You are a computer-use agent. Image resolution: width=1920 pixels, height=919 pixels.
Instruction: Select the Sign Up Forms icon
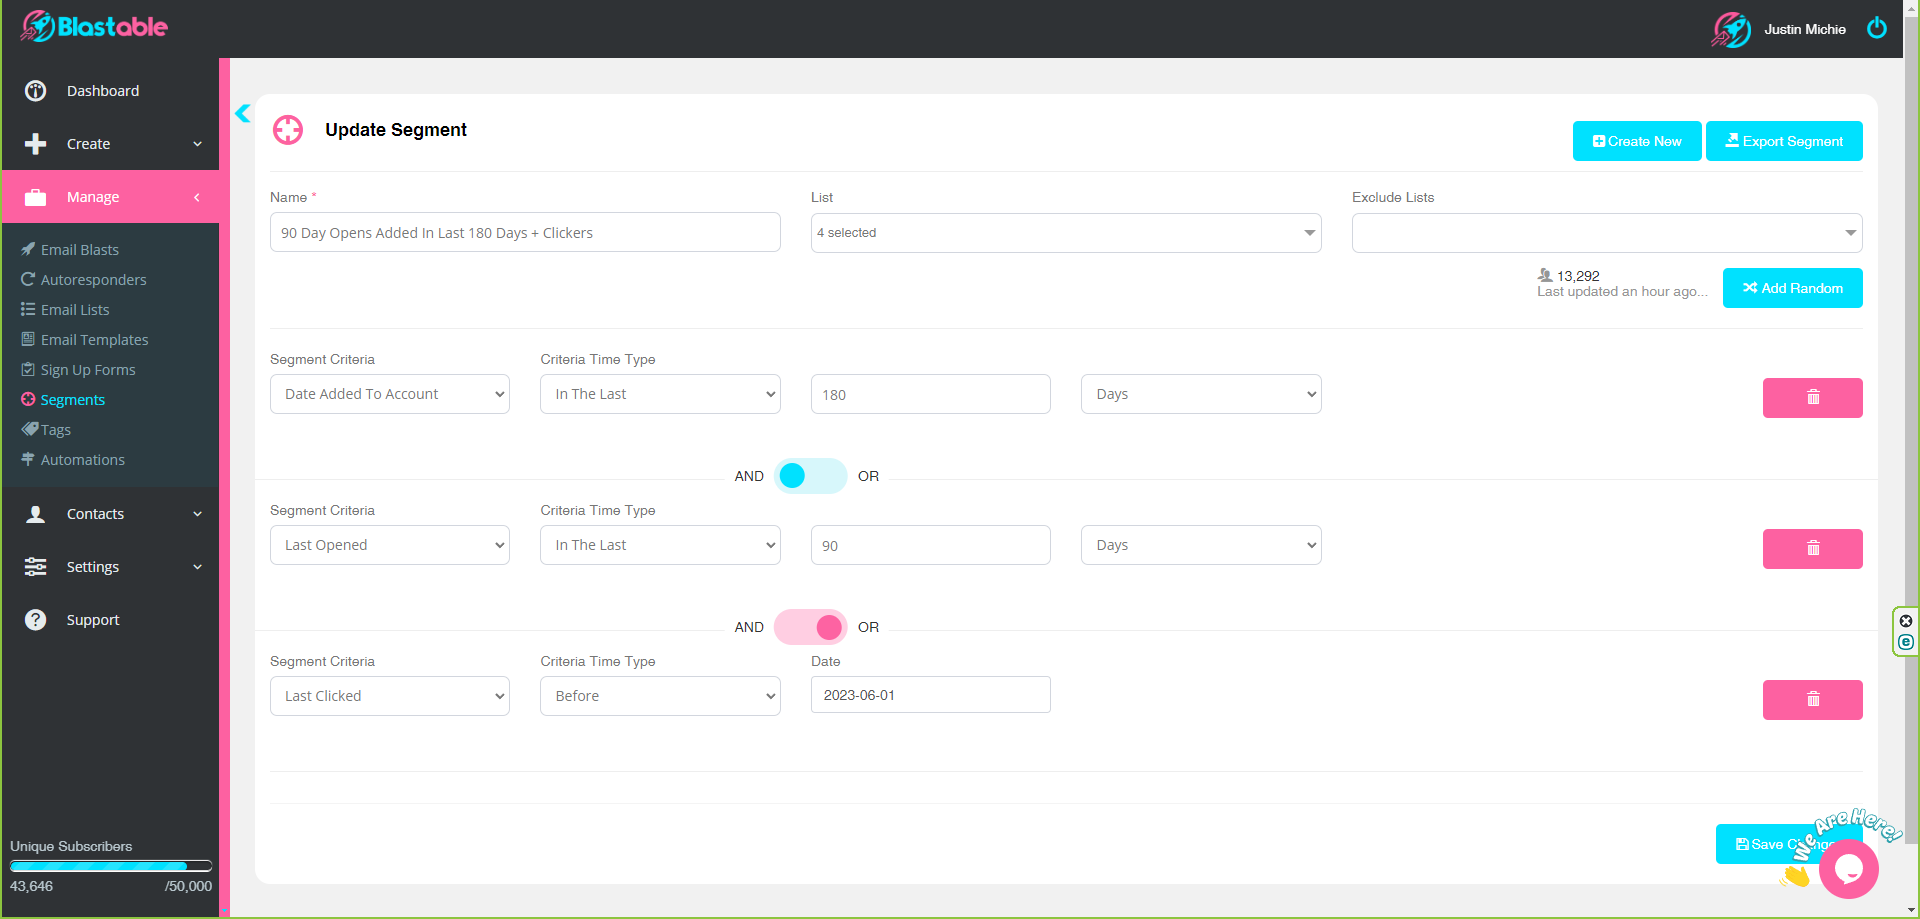click(x=29, y=369)
